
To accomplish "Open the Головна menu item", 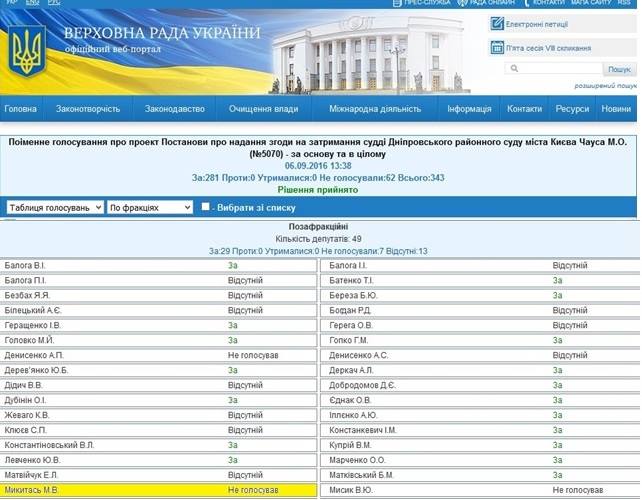I will pyautogui.click(x=20, y=109).
